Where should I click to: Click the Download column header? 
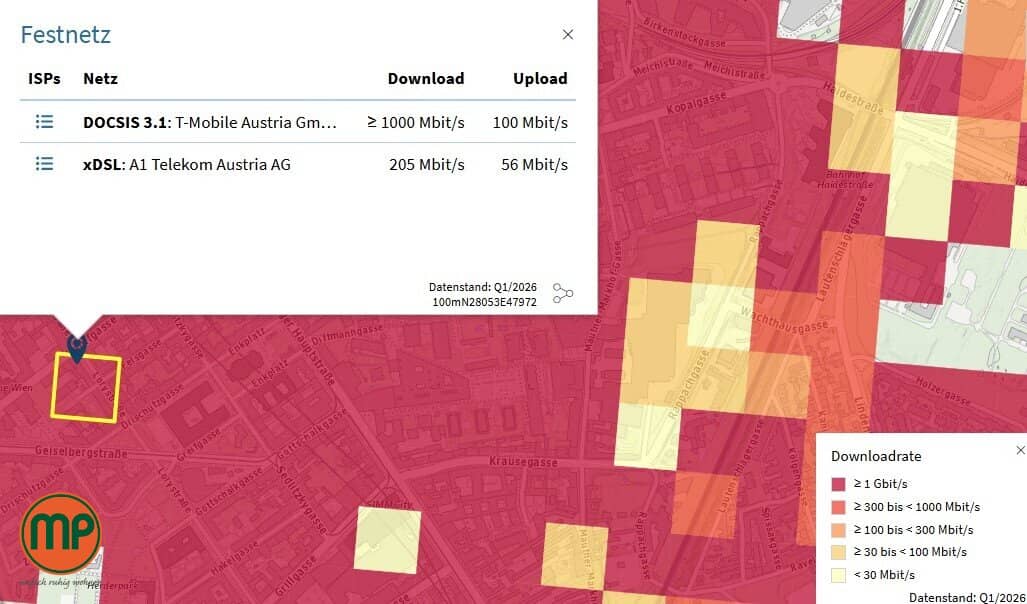pyautogui.click(x=426, y=79)
